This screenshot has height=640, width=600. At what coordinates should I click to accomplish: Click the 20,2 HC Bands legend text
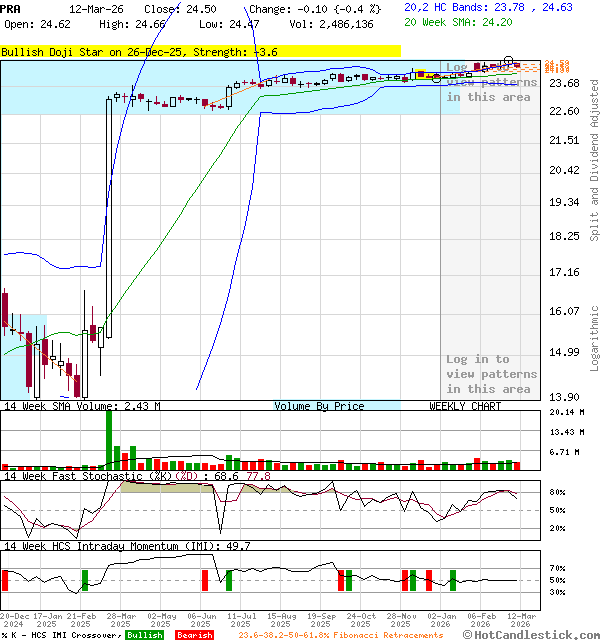[x=488, y=7]
